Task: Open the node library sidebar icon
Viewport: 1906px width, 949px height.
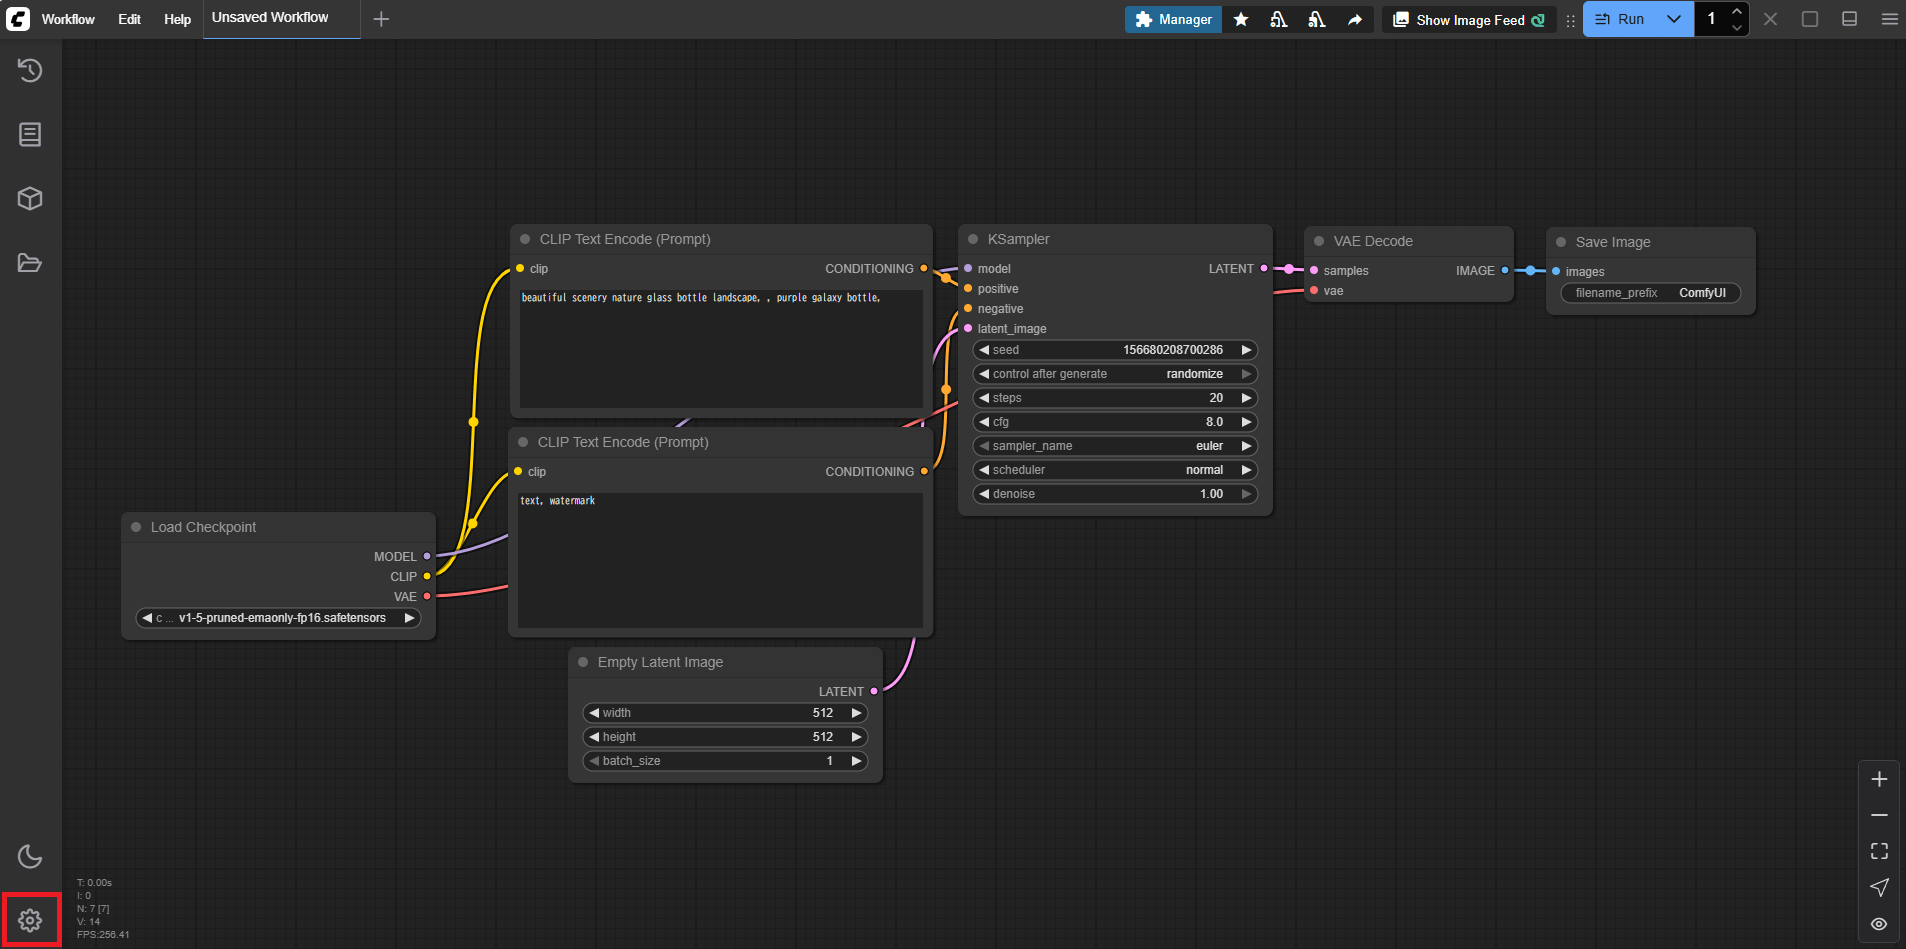Action: [x=30, y=135]
